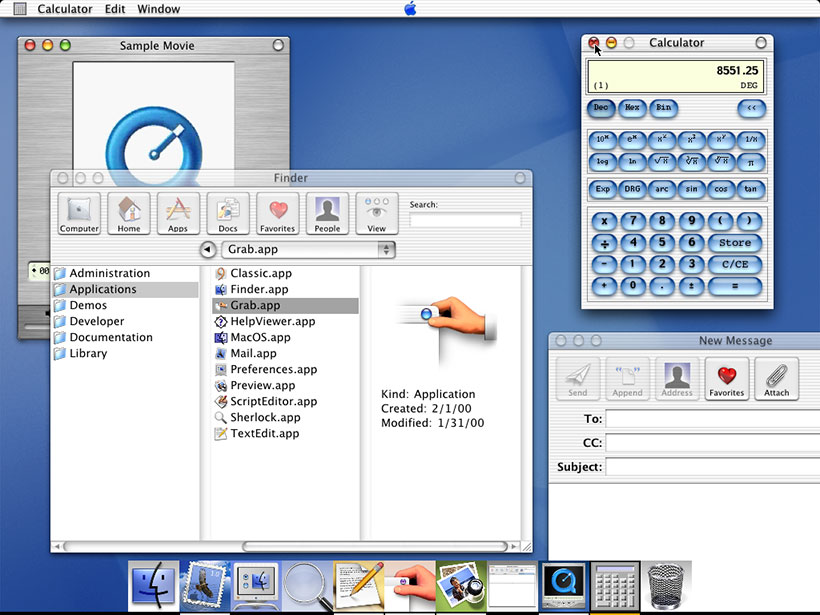Open the Edit menu
This screenshot has width=820, height=615.
tap(115, 8)
